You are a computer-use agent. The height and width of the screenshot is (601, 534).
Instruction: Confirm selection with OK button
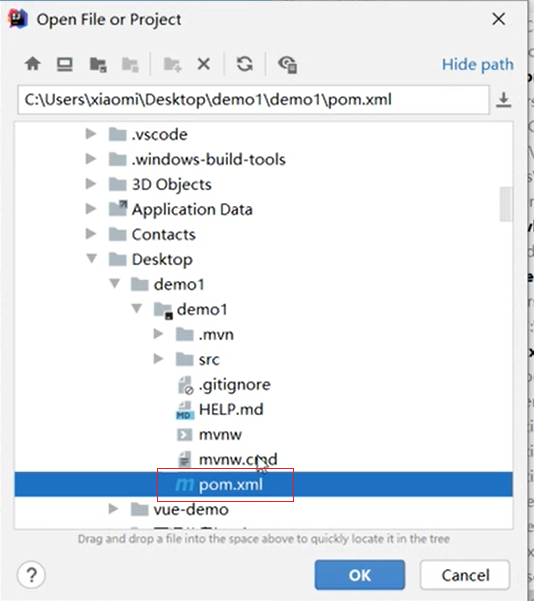pyautogui.click(x=360, y=575)
